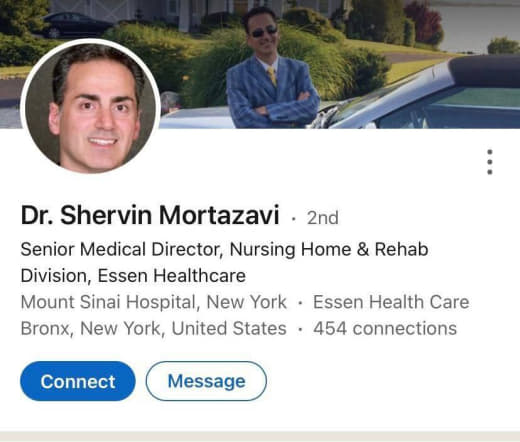
Task: Click the Senior Medical Director headline line
Action: tap(224, 249)
